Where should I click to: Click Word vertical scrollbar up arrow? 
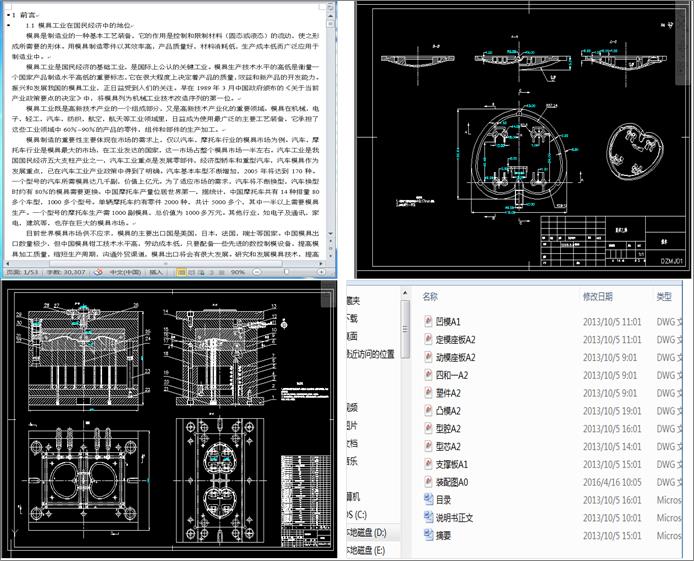pos(330,15)
